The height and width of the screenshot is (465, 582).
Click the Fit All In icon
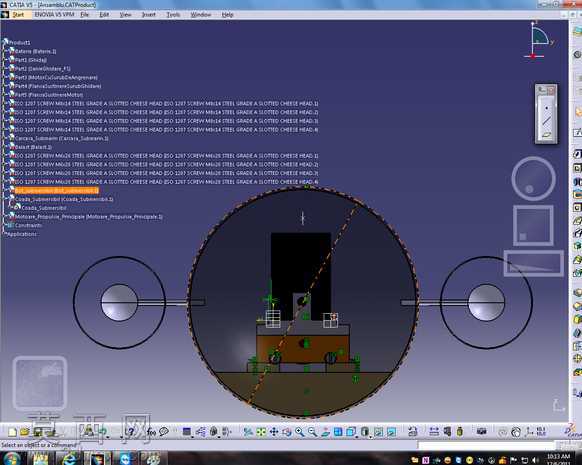tap(261, 432)
